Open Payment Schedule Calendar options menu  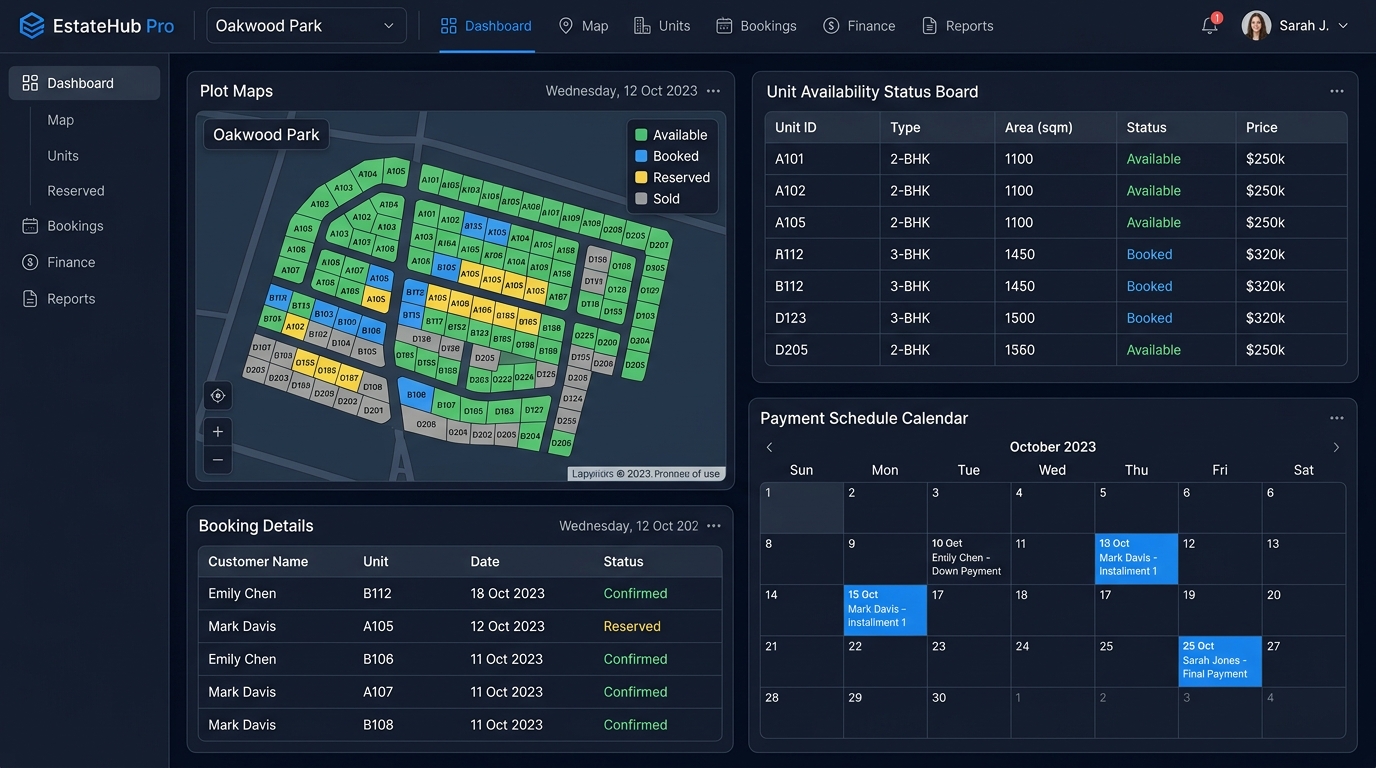(x=1337, y=418)
